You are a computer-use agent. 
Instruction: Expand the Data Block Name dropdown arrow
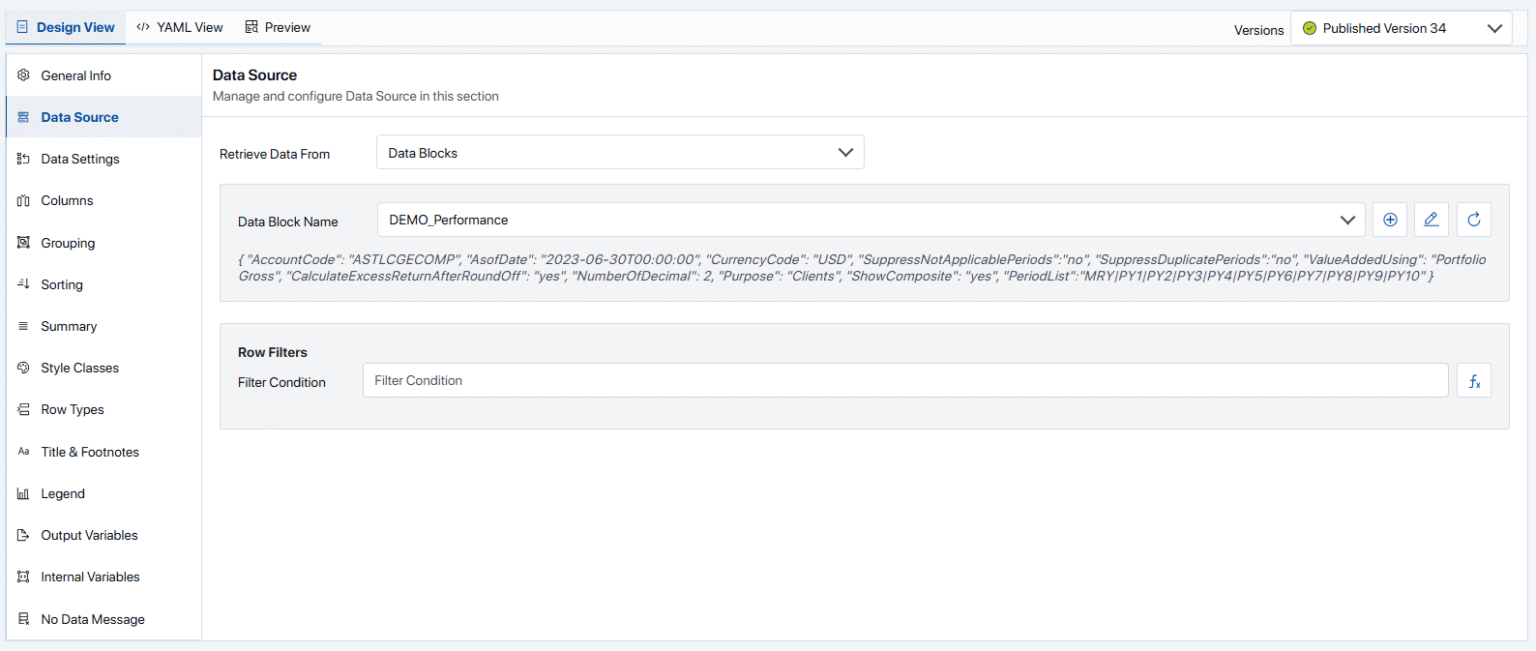tap(1346, 220)
